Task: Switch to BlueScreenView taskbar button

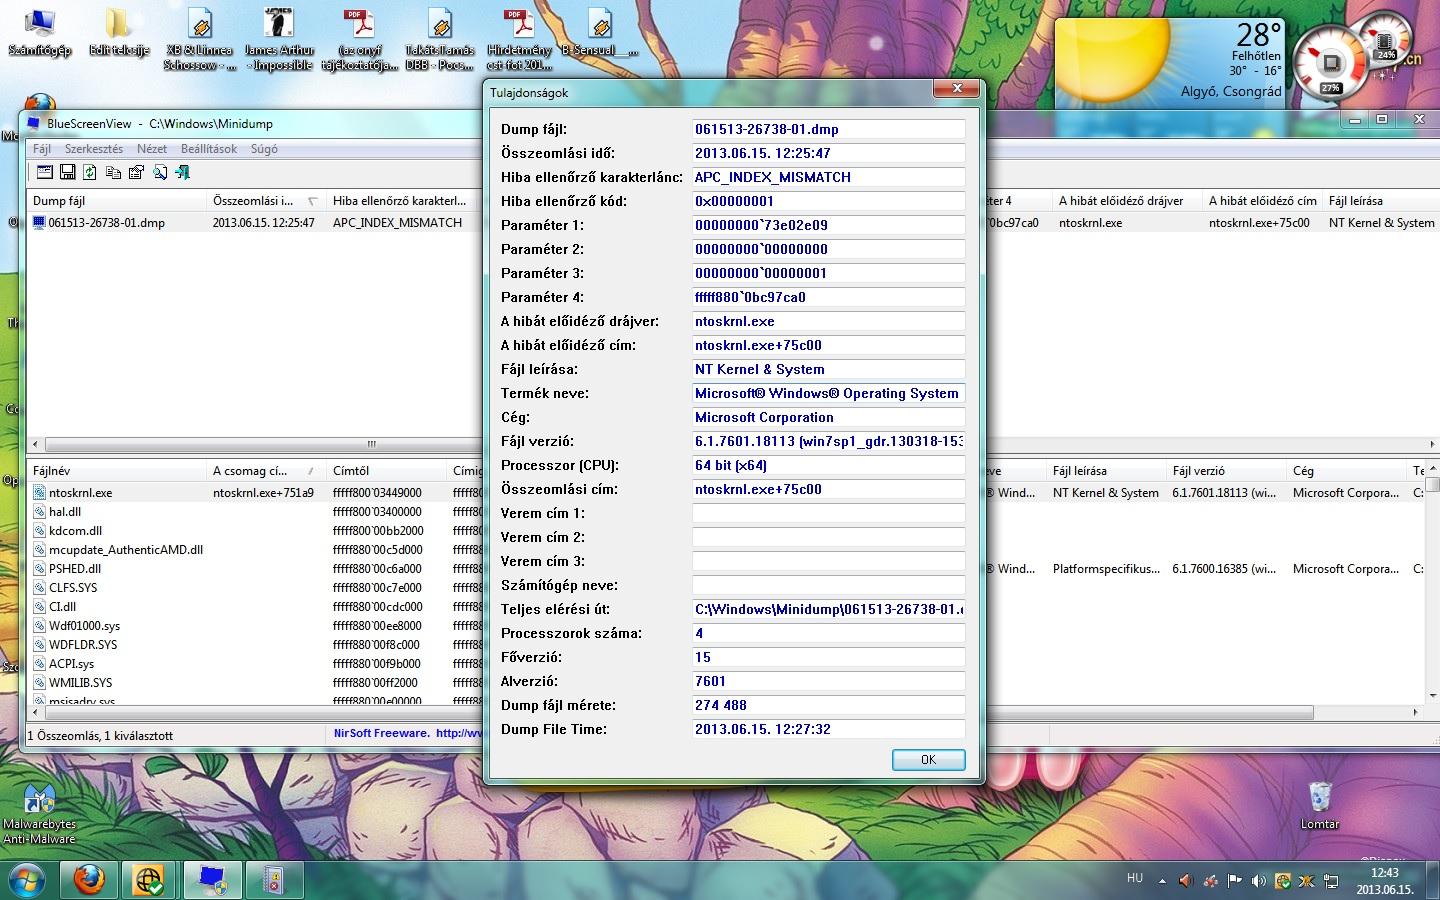Action: pyautogui.click(x=212, y=880)
